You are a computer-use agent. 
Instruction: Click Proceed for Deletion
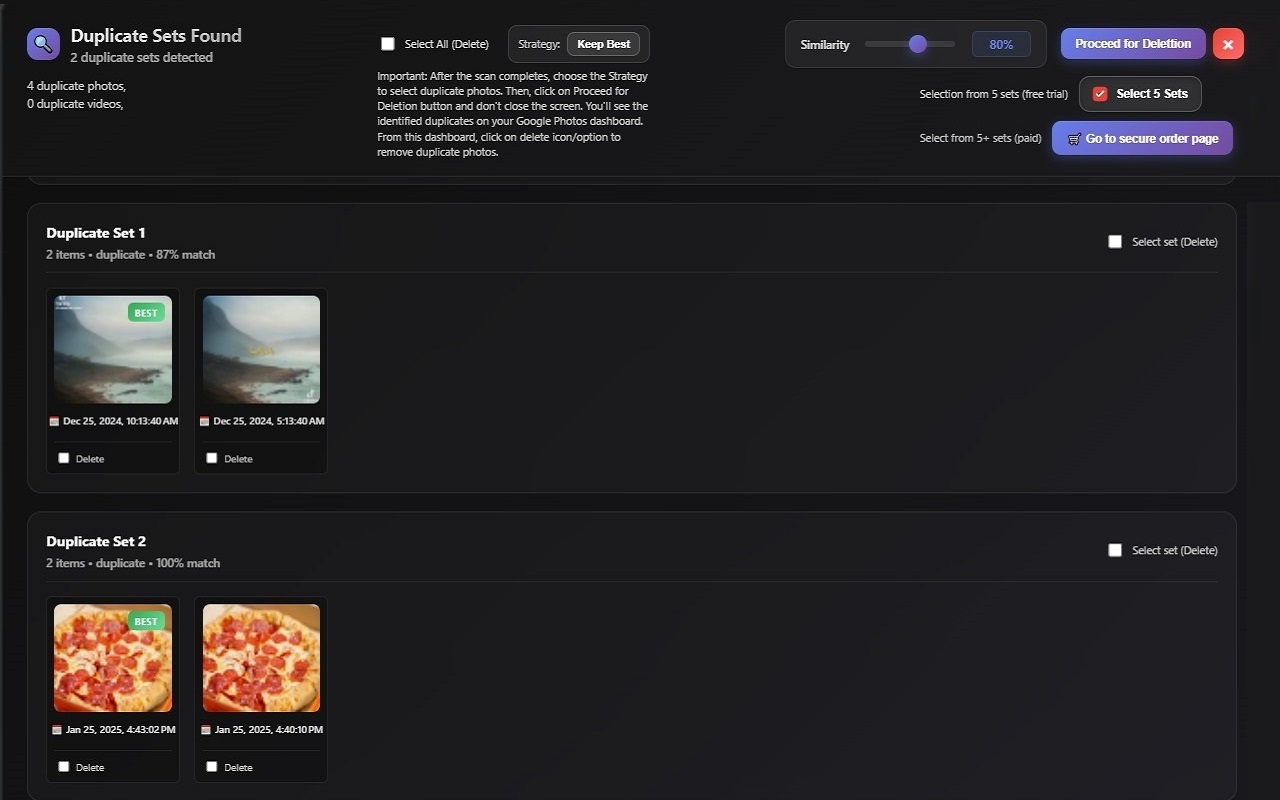1133,44
